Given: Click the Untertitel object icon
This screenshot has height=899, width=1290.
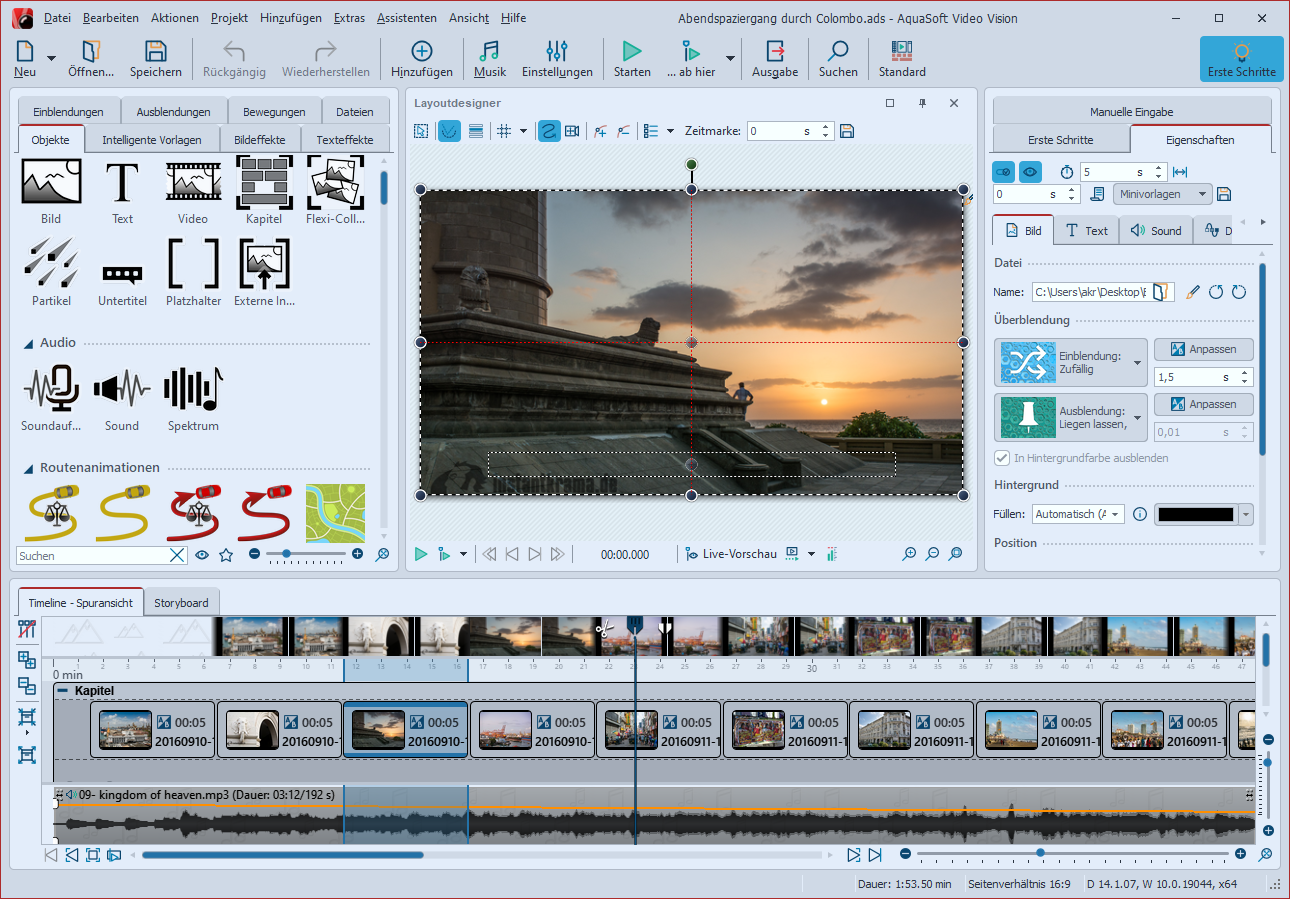Looking at the screenshot, I should tap(122, 270).
